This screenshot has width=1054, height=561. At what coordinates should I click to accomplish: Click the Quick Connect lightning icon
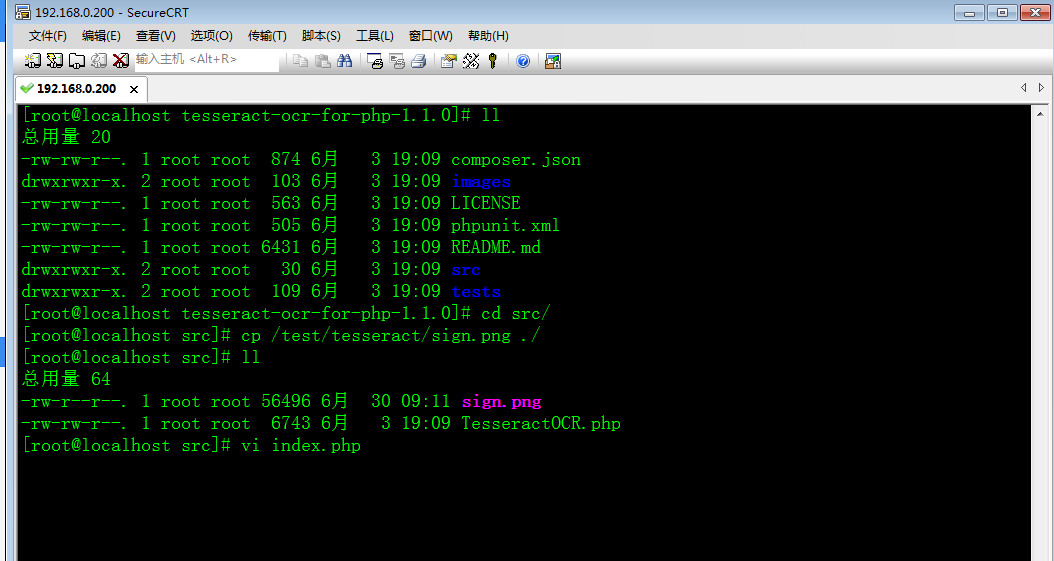[54, 61]
